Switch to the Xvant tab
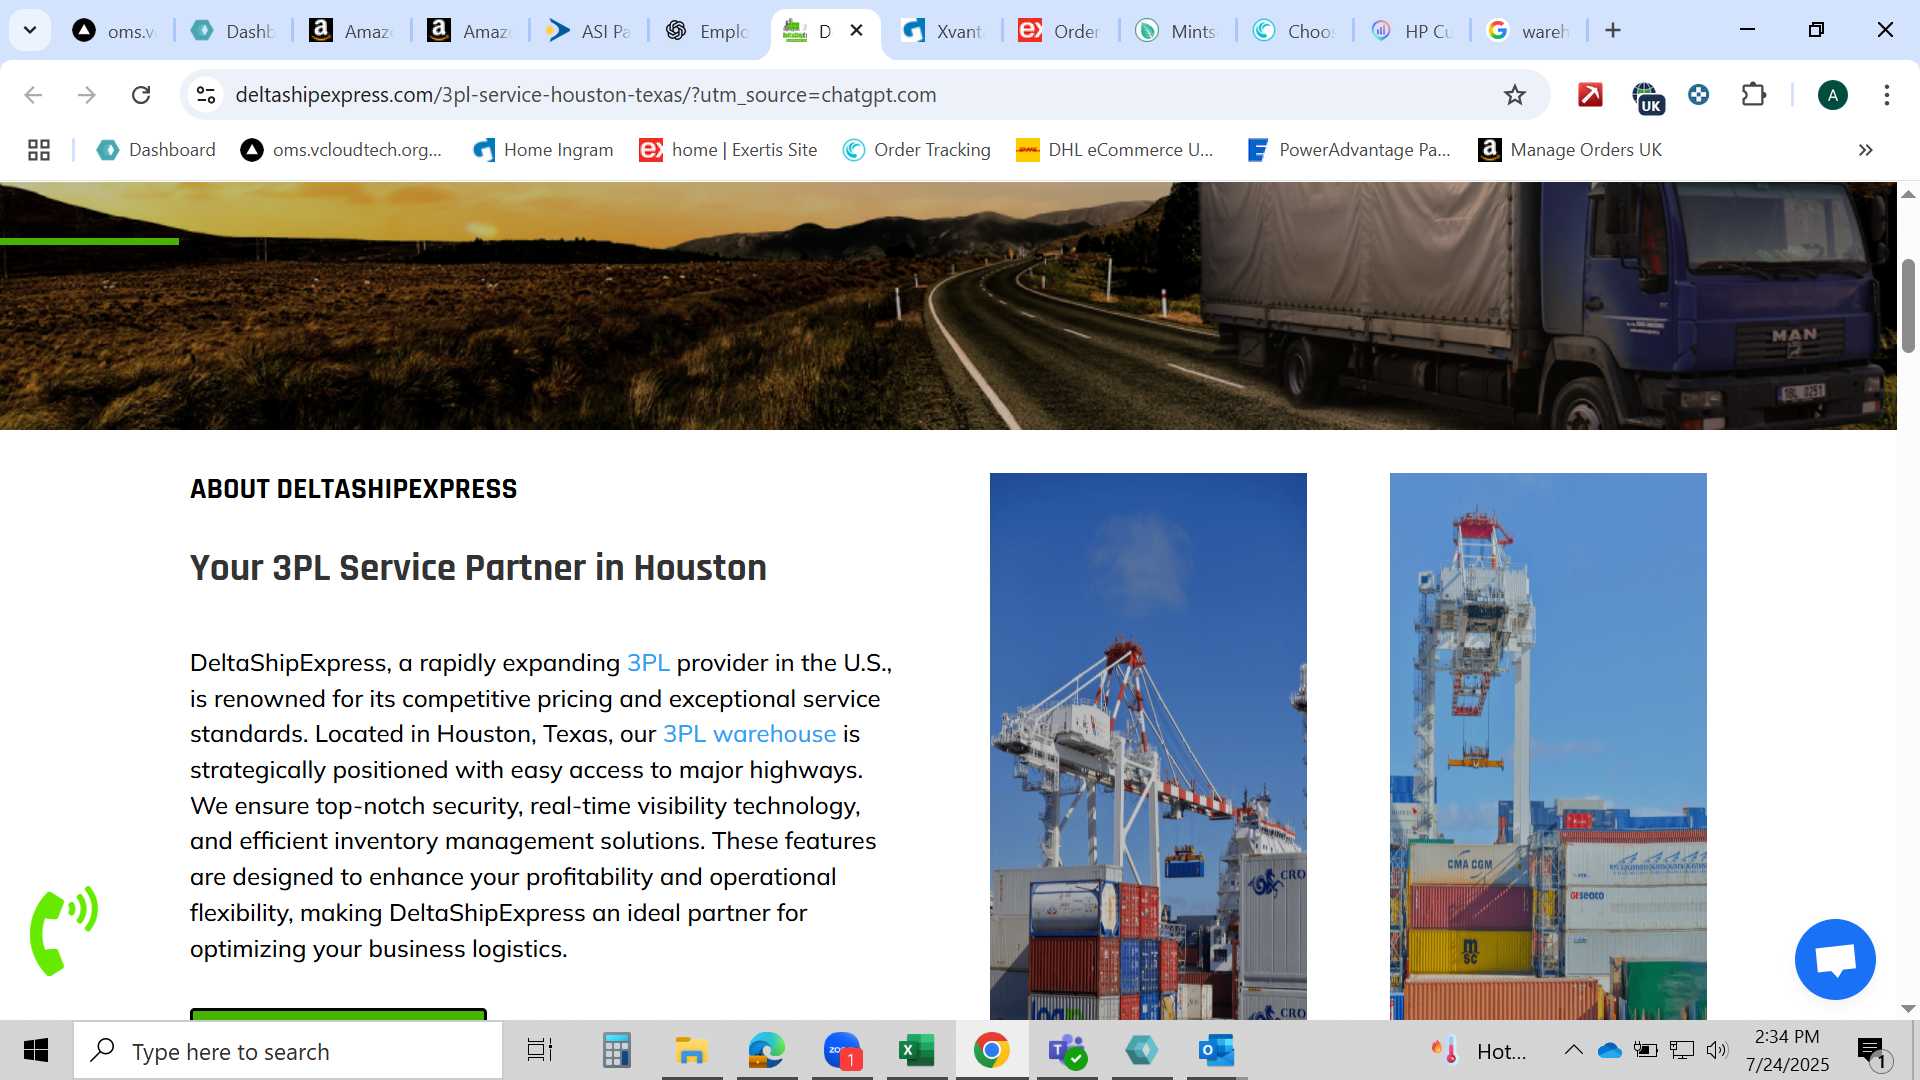1920x1080 pixels. click(943, 31)
